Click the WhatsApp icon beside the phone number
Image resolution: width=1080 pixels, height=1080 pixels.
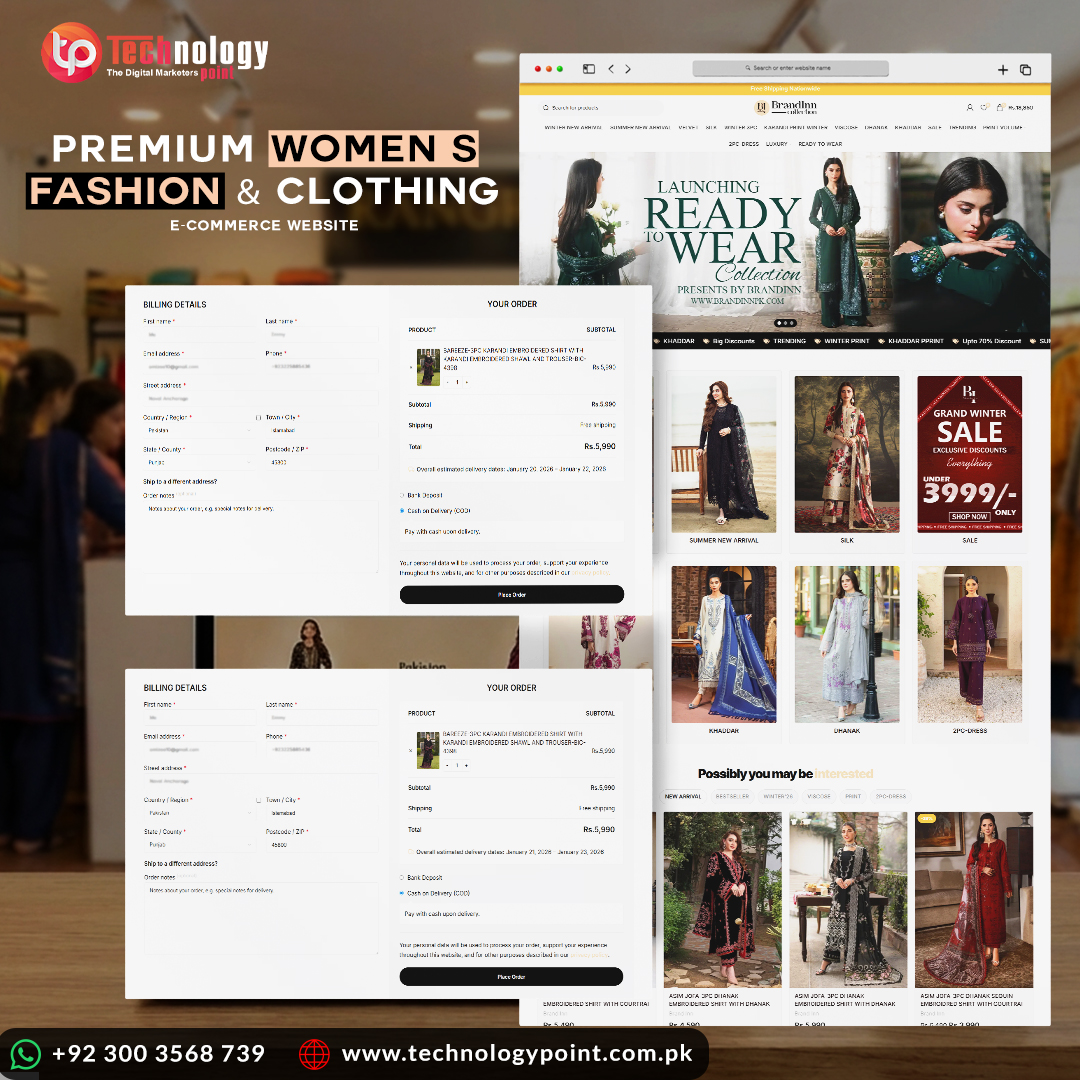click(25, 1054)
